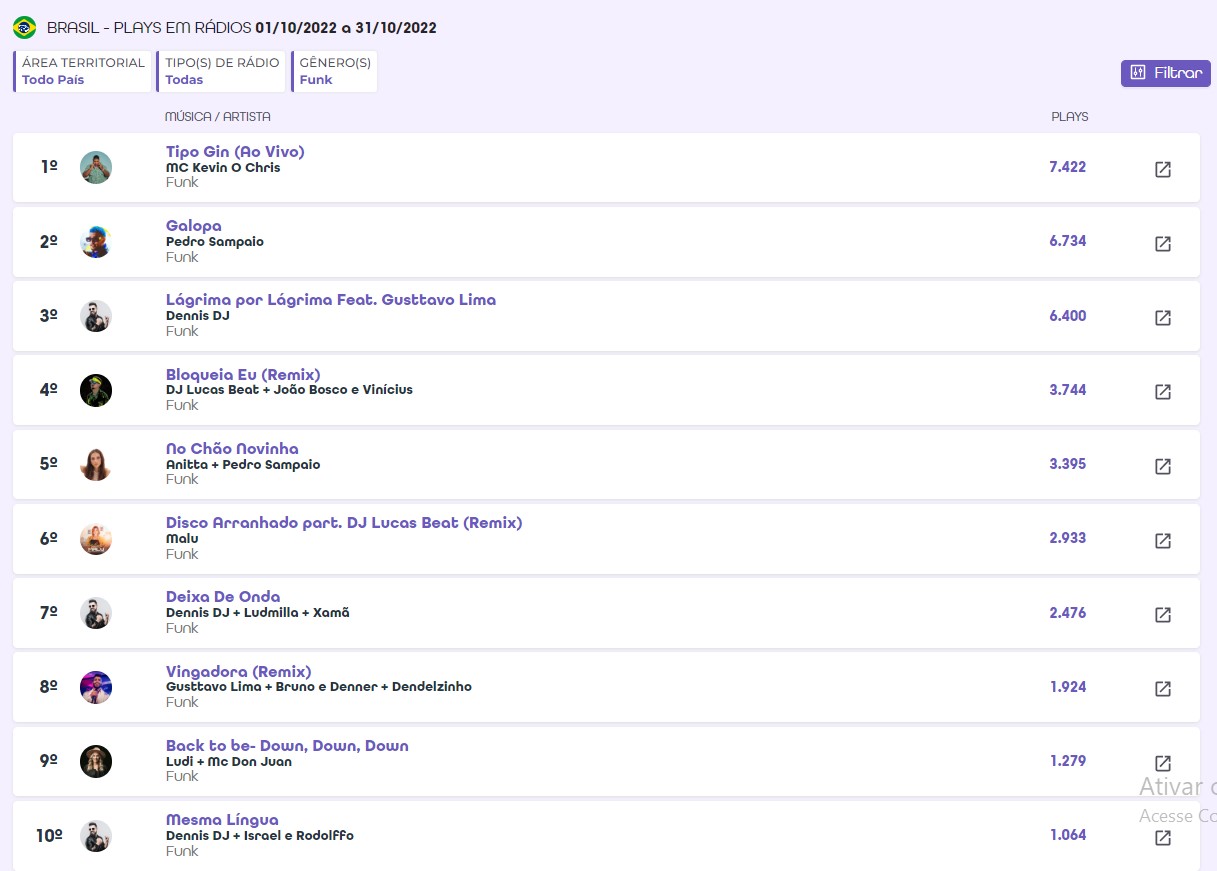The width and height of the screenshot is (1217, 871).
Task: Click play count 6.734
Action: coord(1068,241)
